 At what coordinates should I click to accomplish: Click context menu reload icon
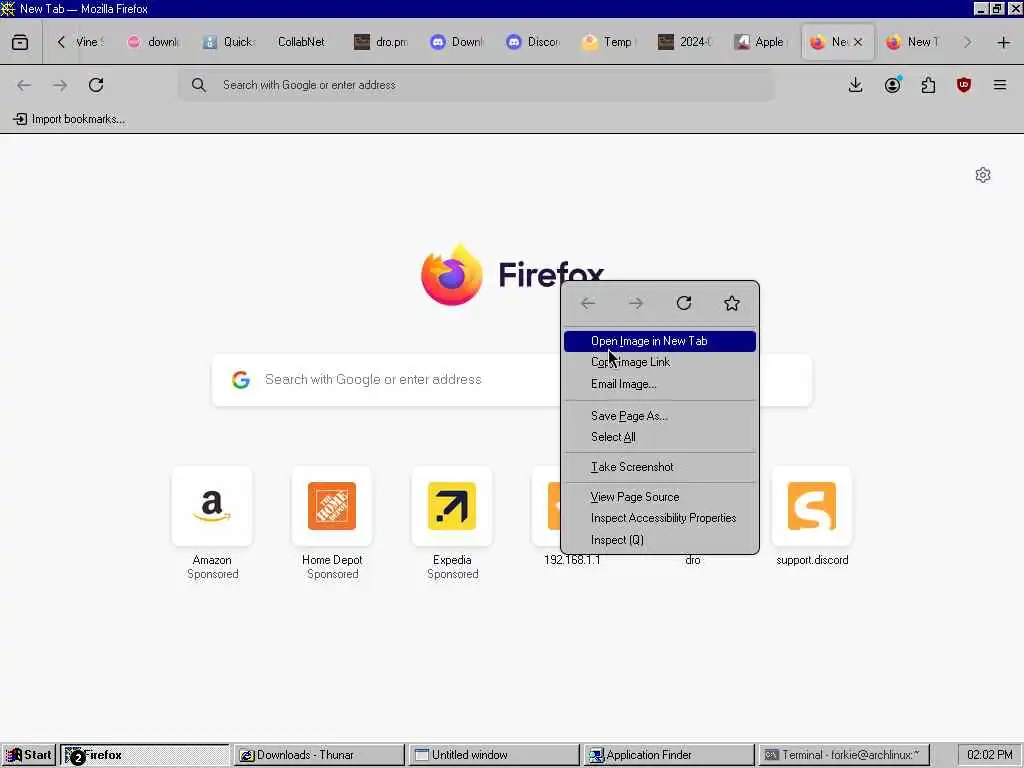(x=684, y=303)
